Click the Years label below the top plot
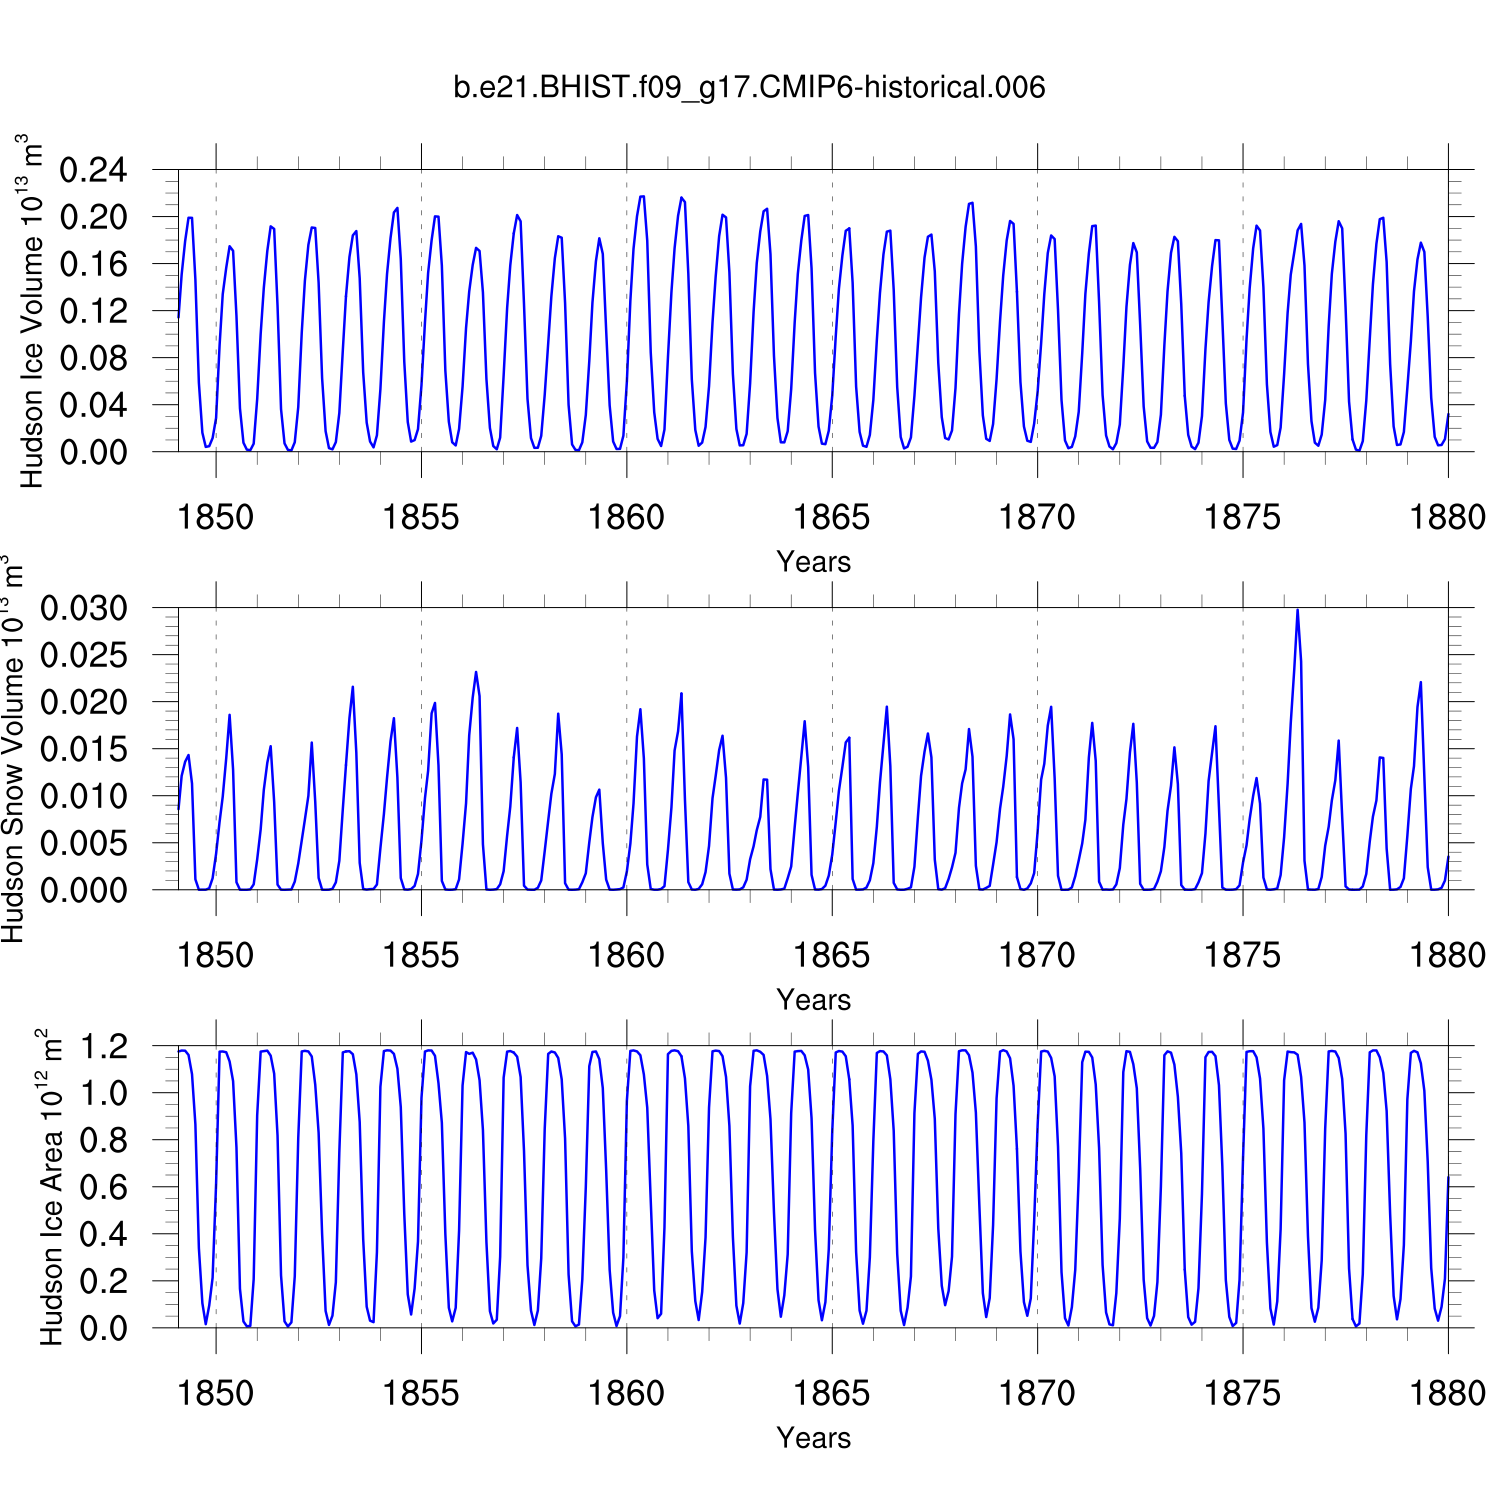The height and width of the screenshot is (1500, 1500). (x=813, y=562)
